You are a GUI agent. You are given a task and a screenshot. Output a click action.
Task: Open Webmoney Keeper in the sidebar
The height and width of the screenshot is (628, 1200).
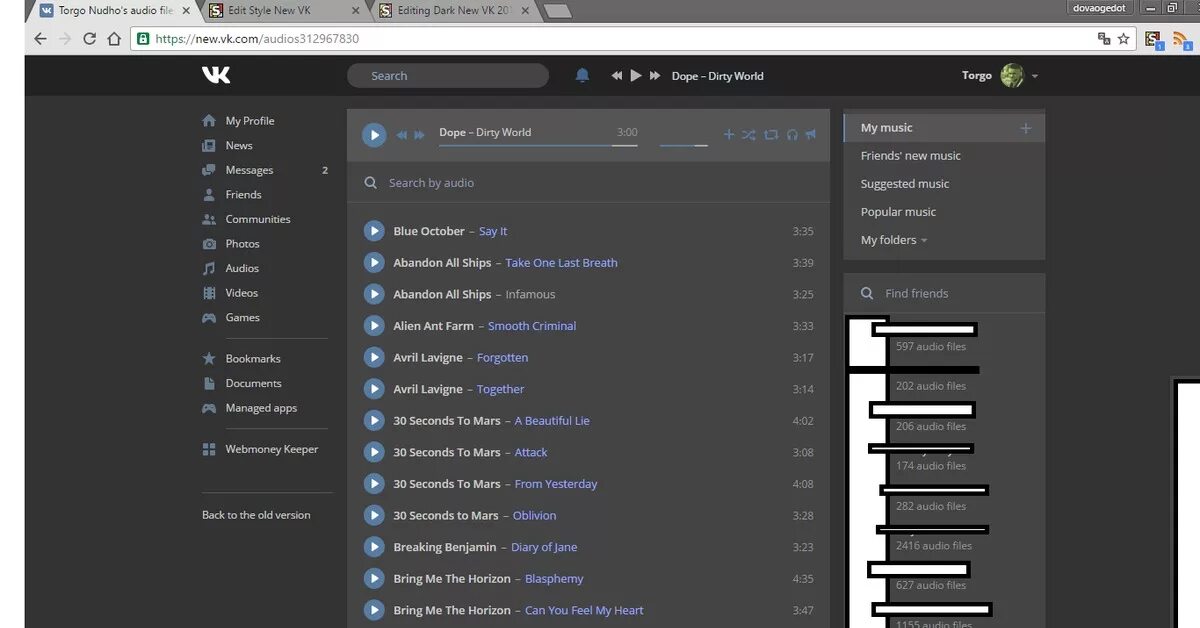coord(272,449)
